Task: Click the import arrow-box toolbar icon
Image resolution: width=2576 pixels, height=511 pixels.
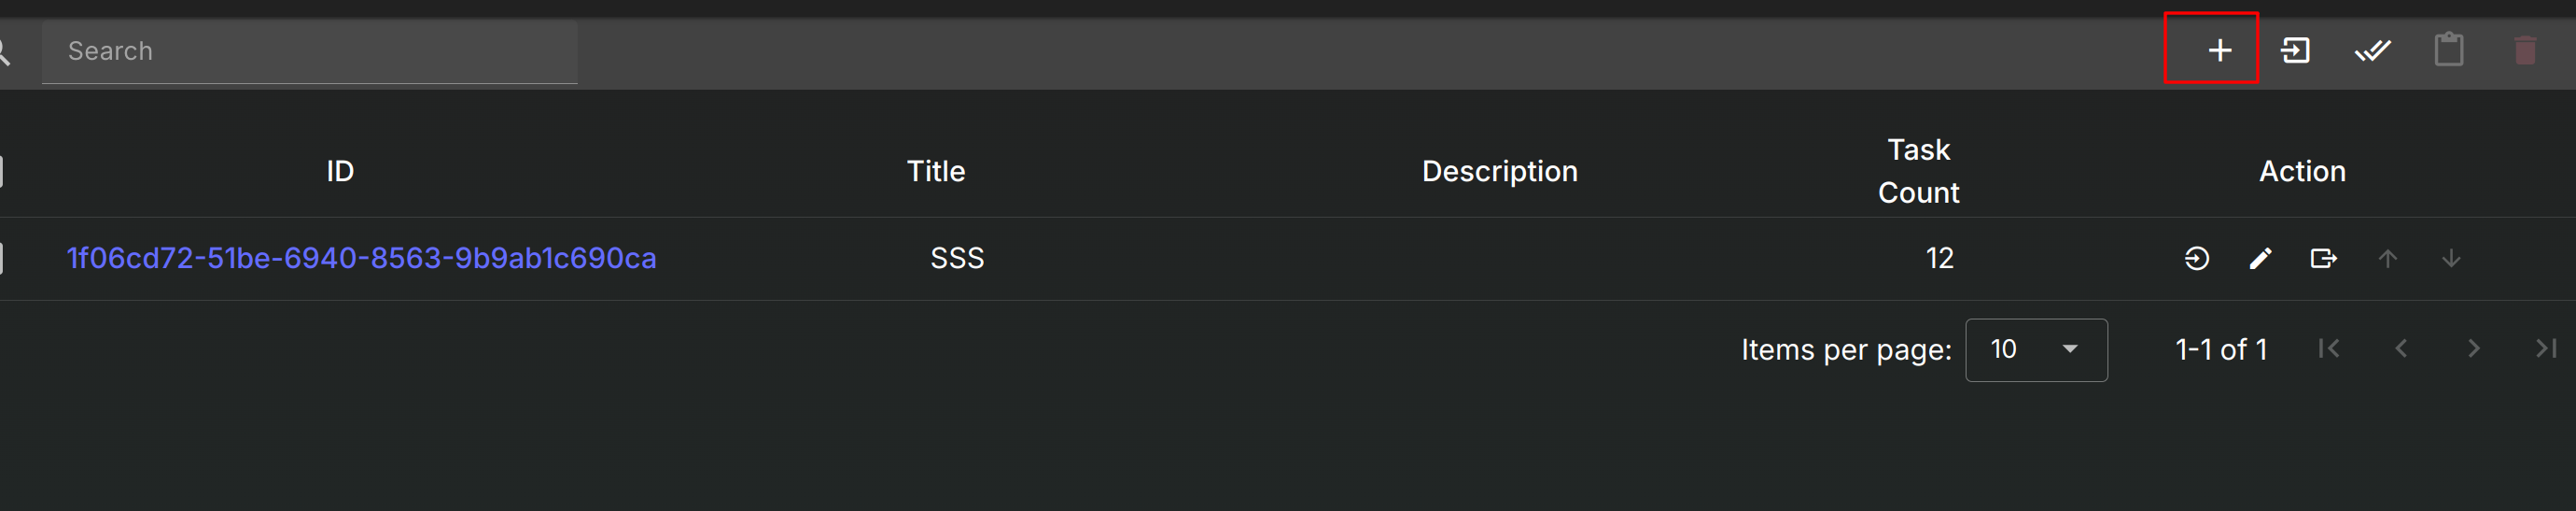Action: click(x=2295, y=50)
